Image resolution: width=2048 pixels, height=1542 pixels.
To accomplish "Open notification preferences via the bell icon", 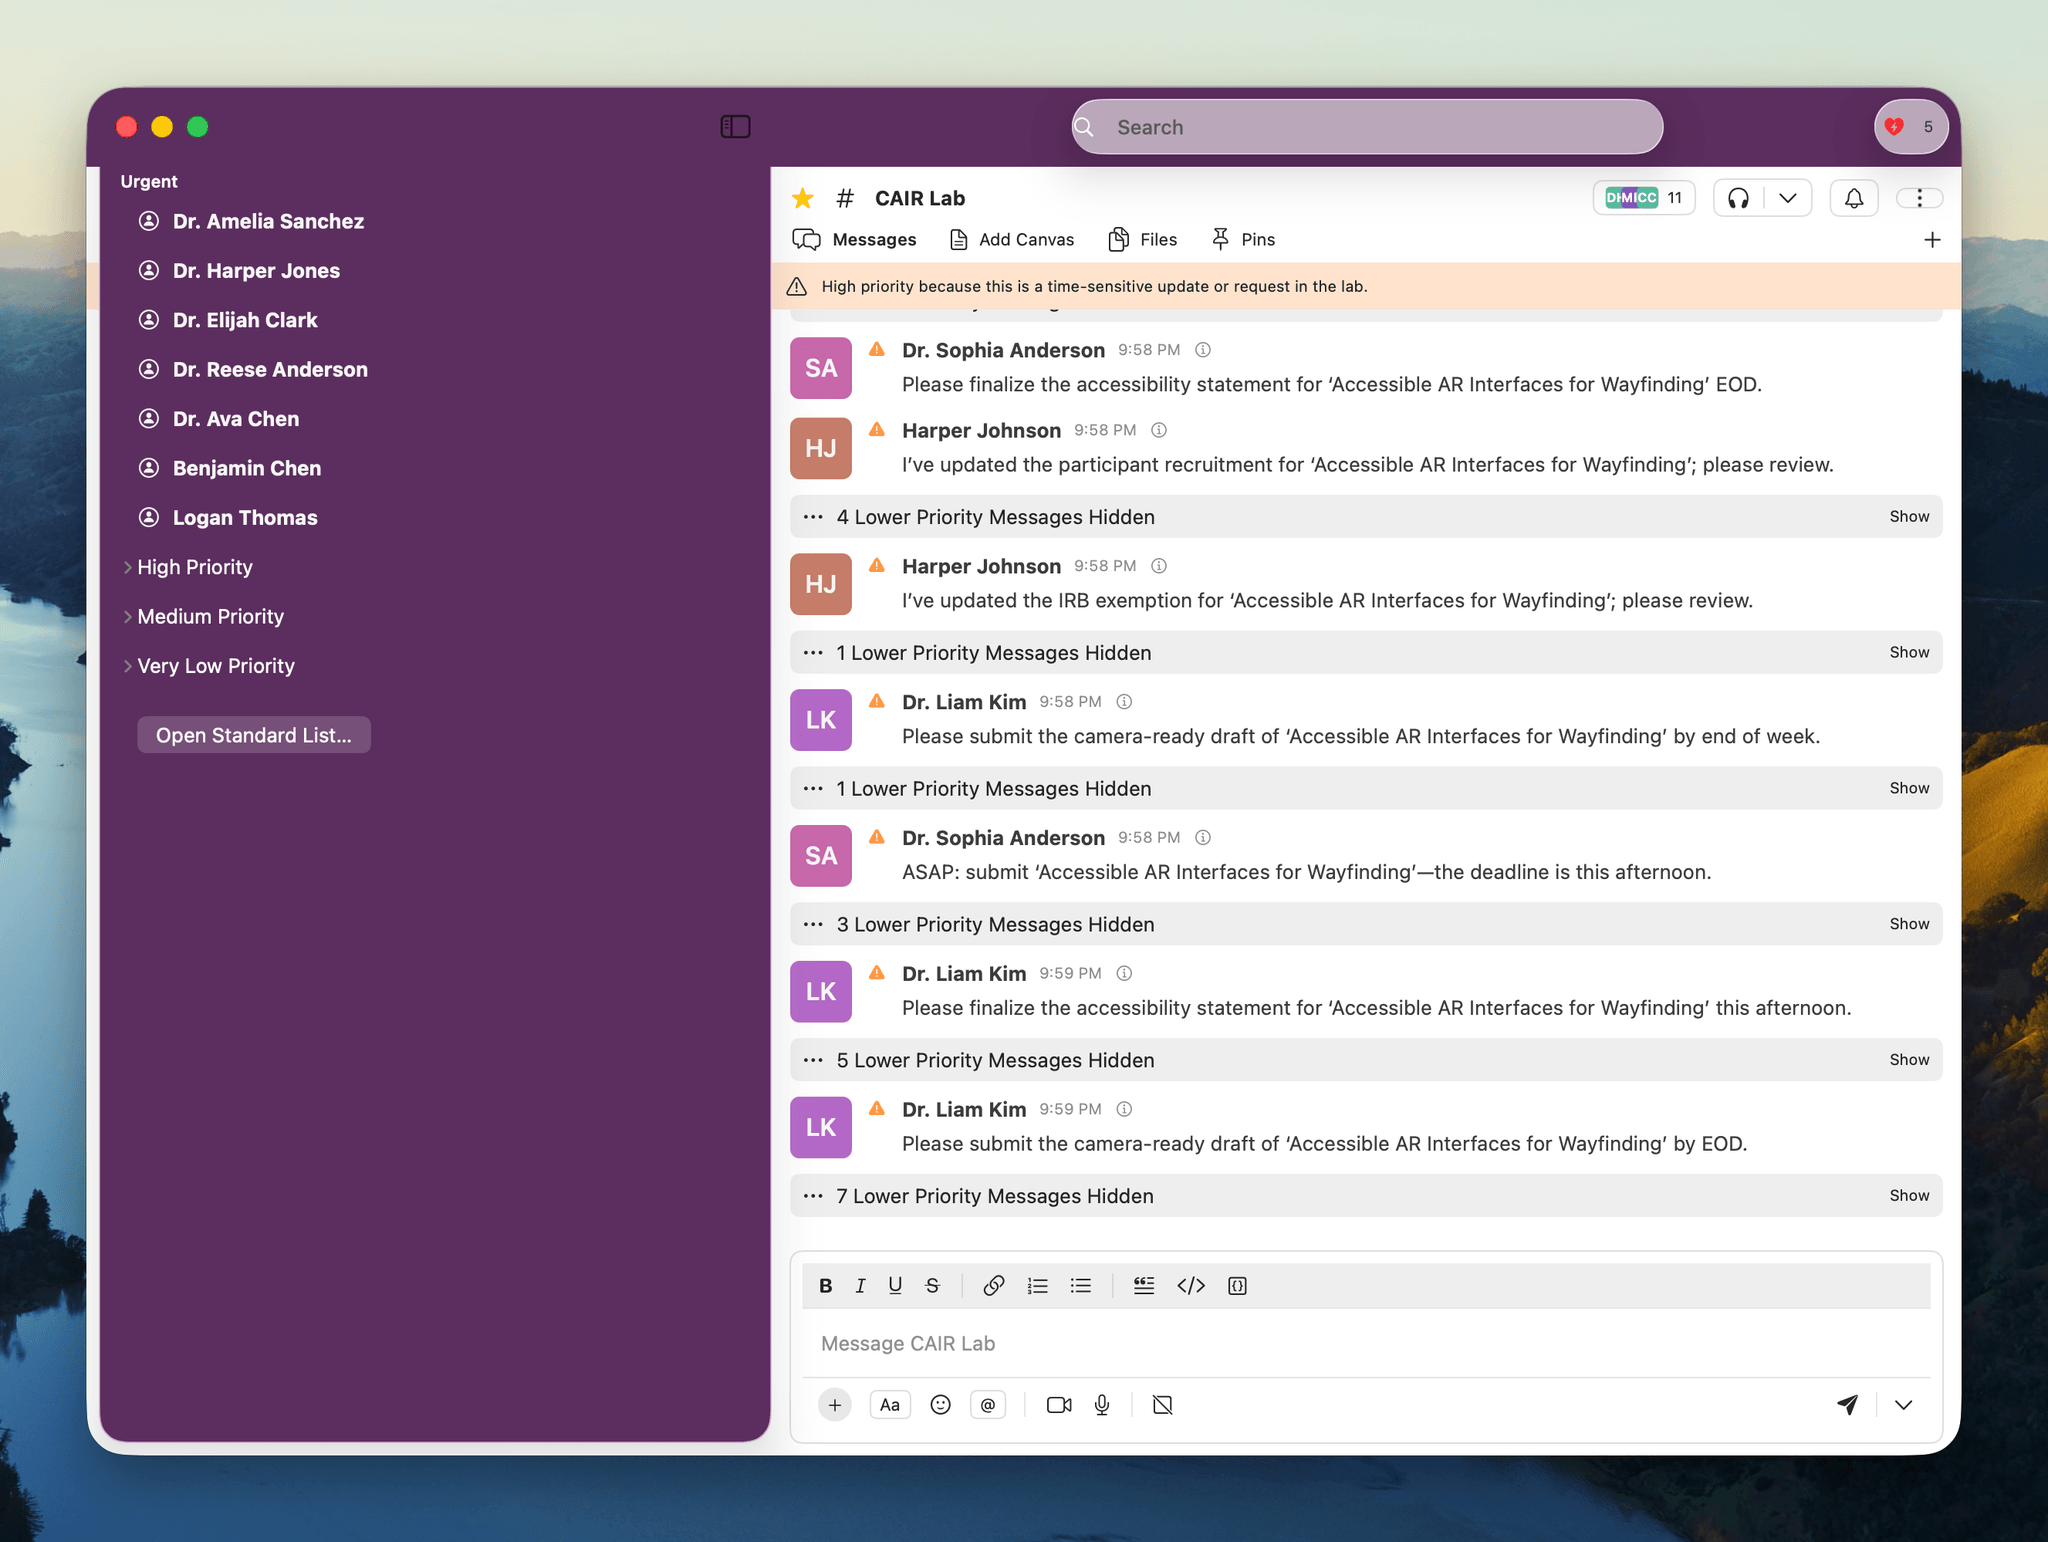I will [x=1854, y=197].
